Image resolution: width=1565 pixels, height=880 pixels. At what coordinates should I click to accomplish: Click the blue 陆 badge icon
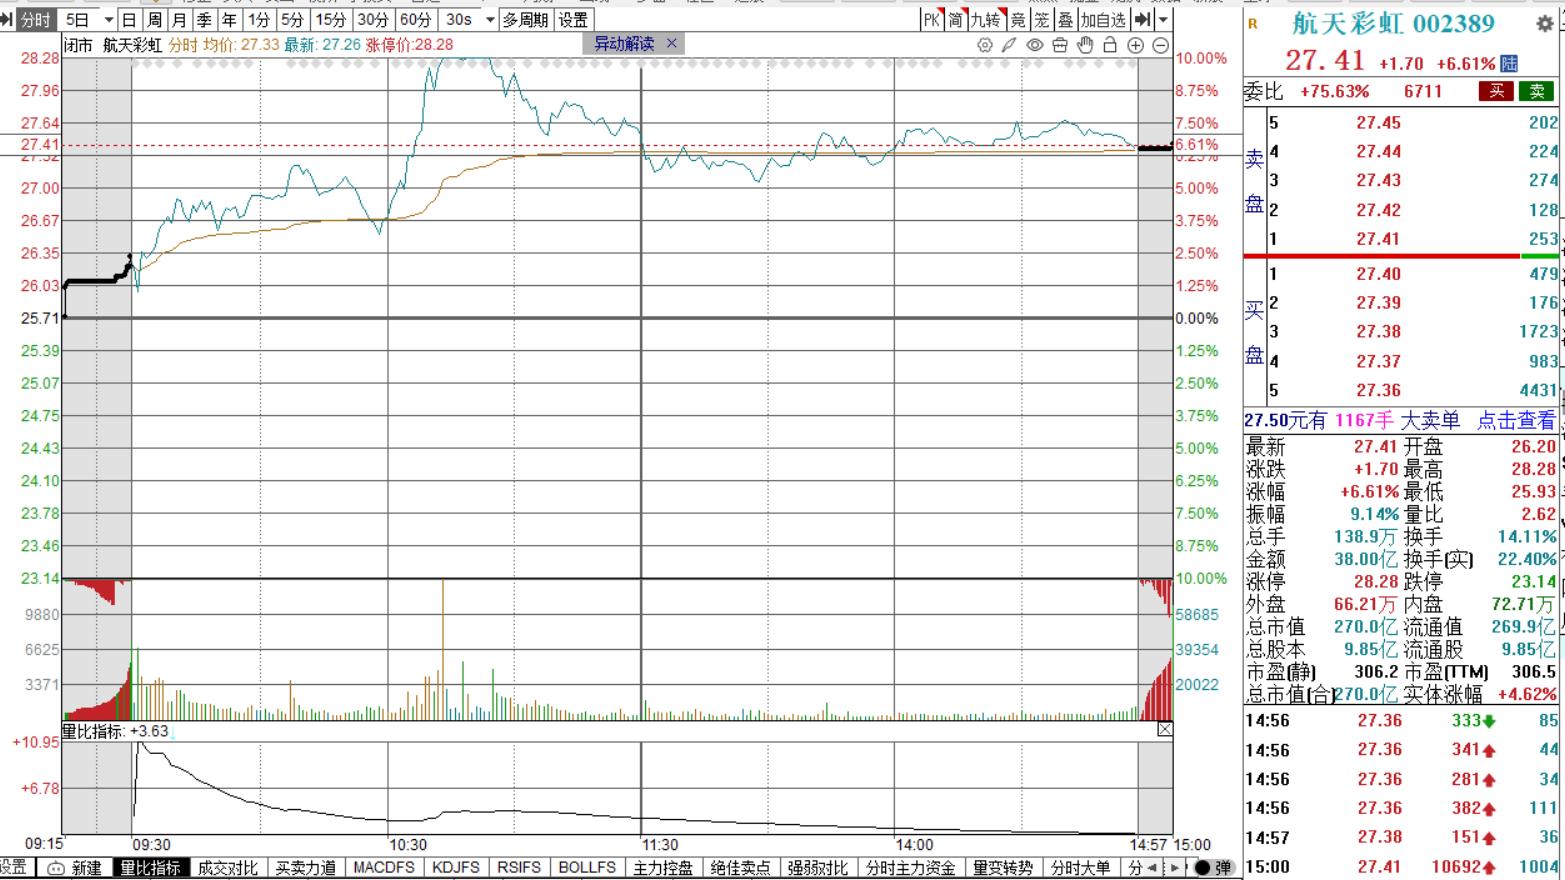pos(1509,63)
